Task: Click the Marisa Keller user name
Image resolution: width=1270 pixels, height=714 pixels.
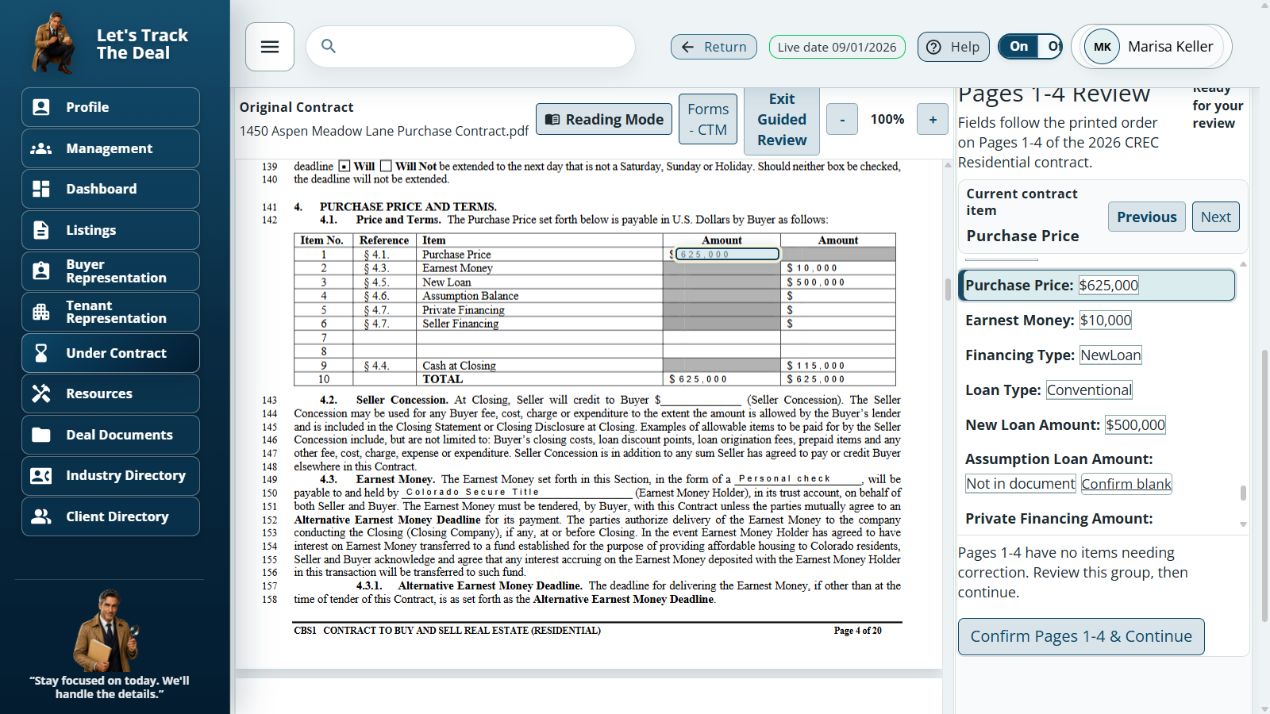Action: point(1170,46)
